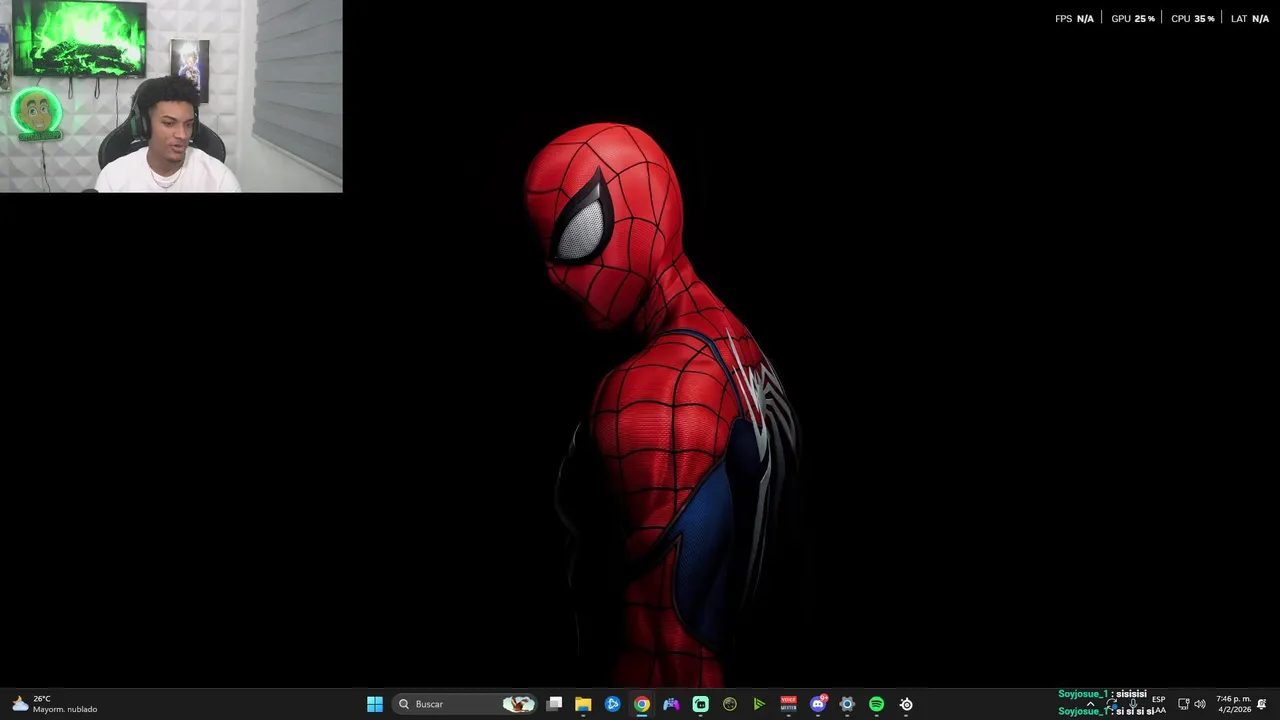
Task: Open Task View from the taskbar
Action: click(555, 704)
